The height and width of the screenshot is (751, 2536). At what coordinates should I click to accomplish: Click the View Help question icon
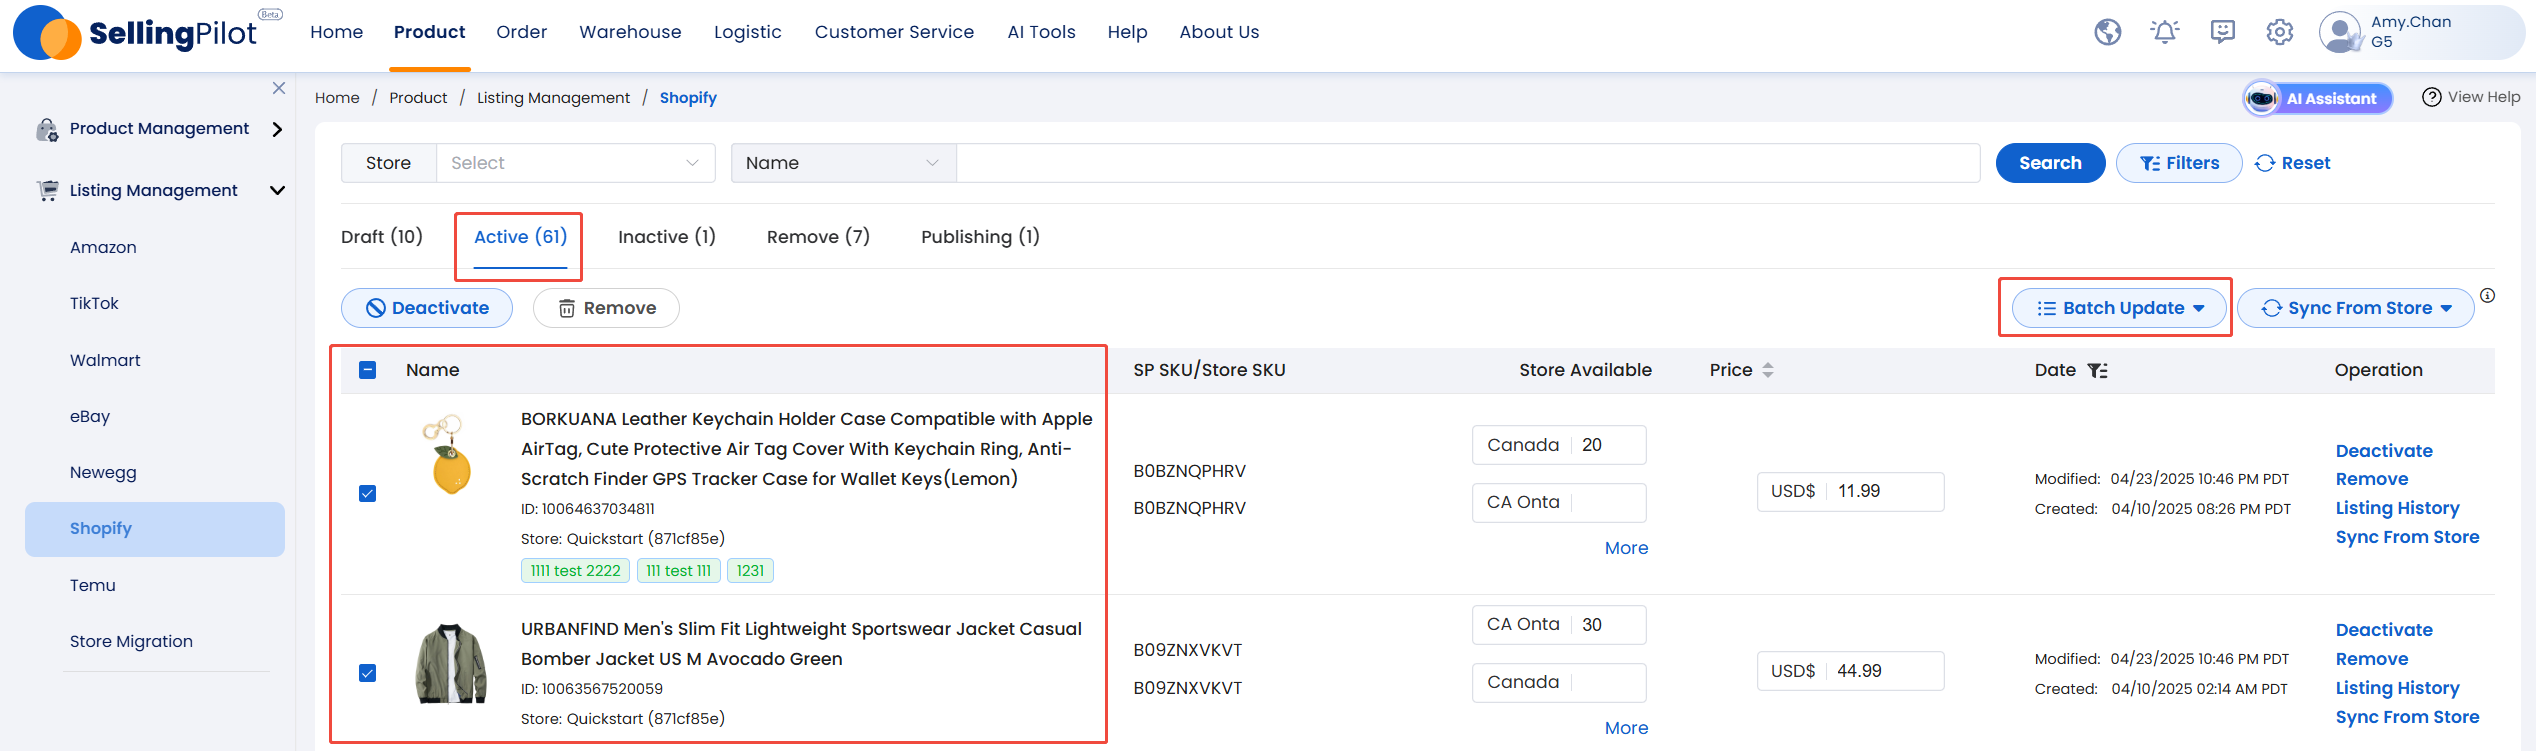coord(2431,97)
